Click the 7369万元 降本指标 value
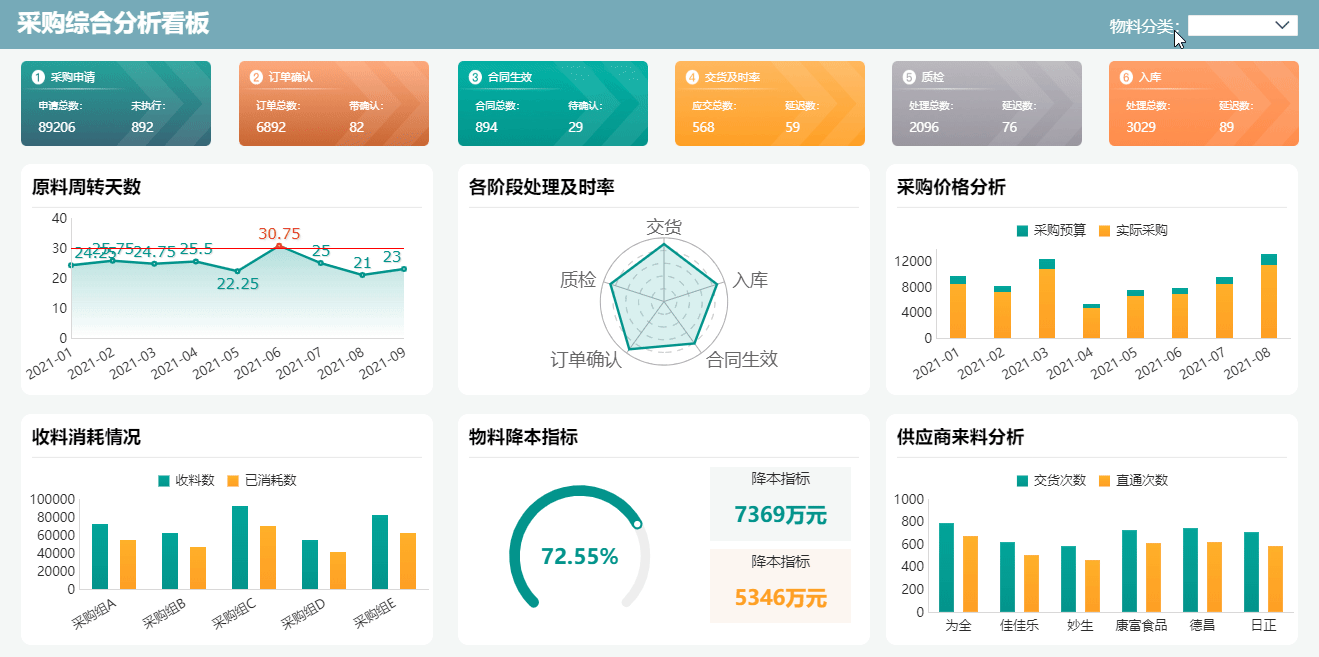This screenshot has height=657, width=1319. (780, 515)
